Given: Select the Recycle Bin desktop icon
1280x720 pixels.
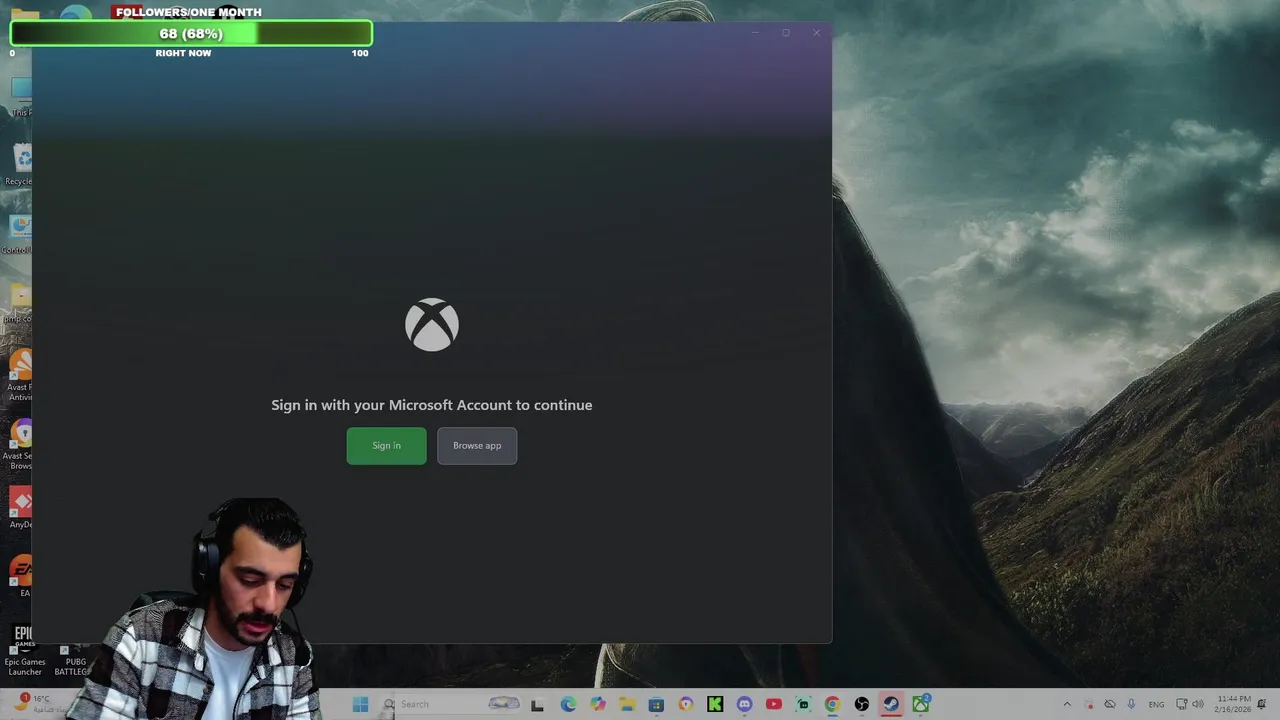Looking at the screenshot, I should click(19, 165).
